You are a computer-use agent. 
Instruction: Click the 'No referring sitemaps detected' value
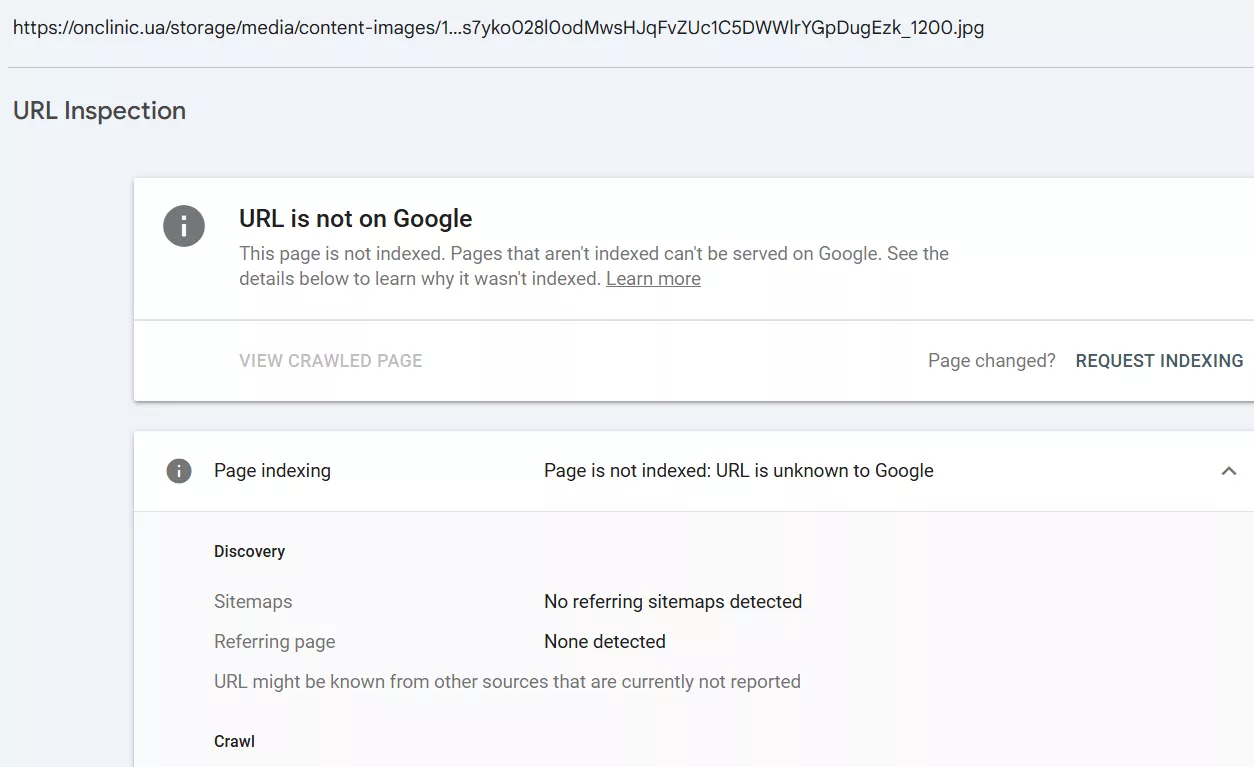672,601
